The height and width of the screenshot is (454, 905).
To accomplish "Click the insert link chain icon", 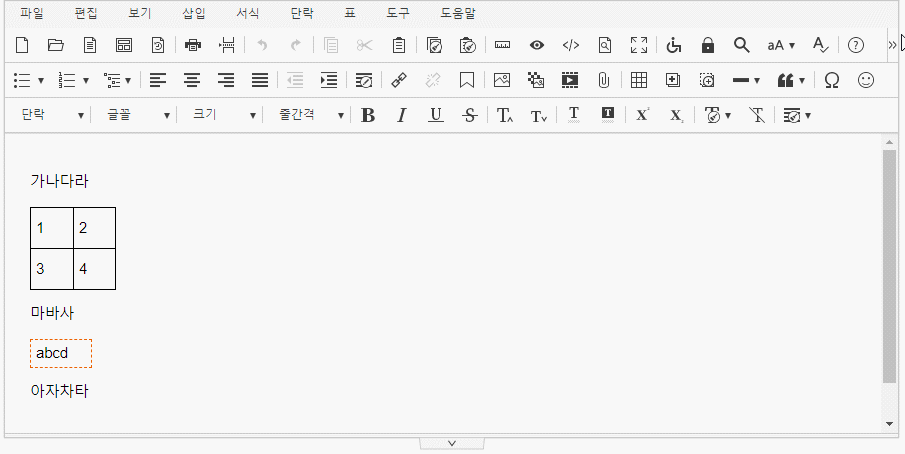I will pos(399,80).
